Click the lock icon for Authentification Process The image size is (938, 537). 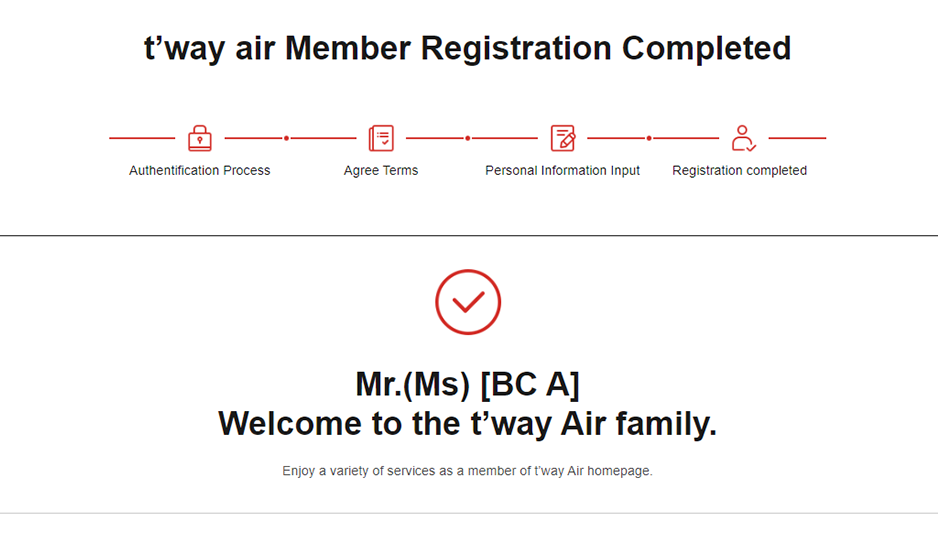(200, 138)
